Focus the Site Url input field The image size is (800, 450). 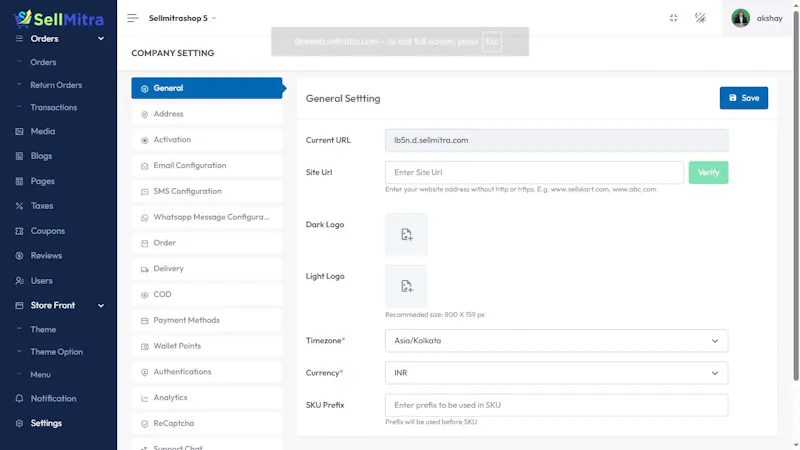click(534, 172)
